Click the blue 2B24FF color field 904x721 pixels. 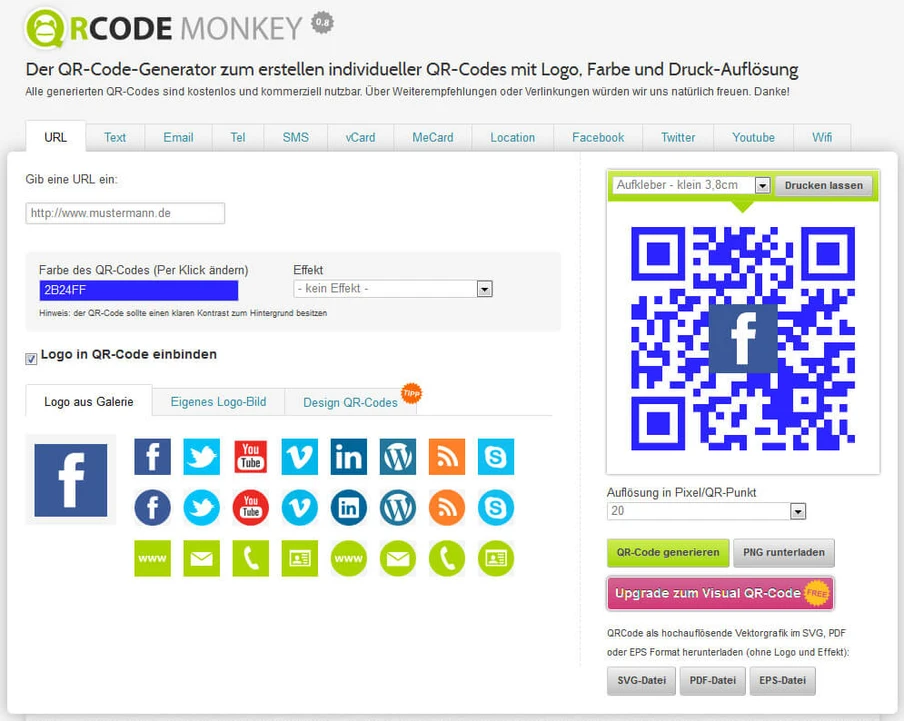click(x=138, y=290)
